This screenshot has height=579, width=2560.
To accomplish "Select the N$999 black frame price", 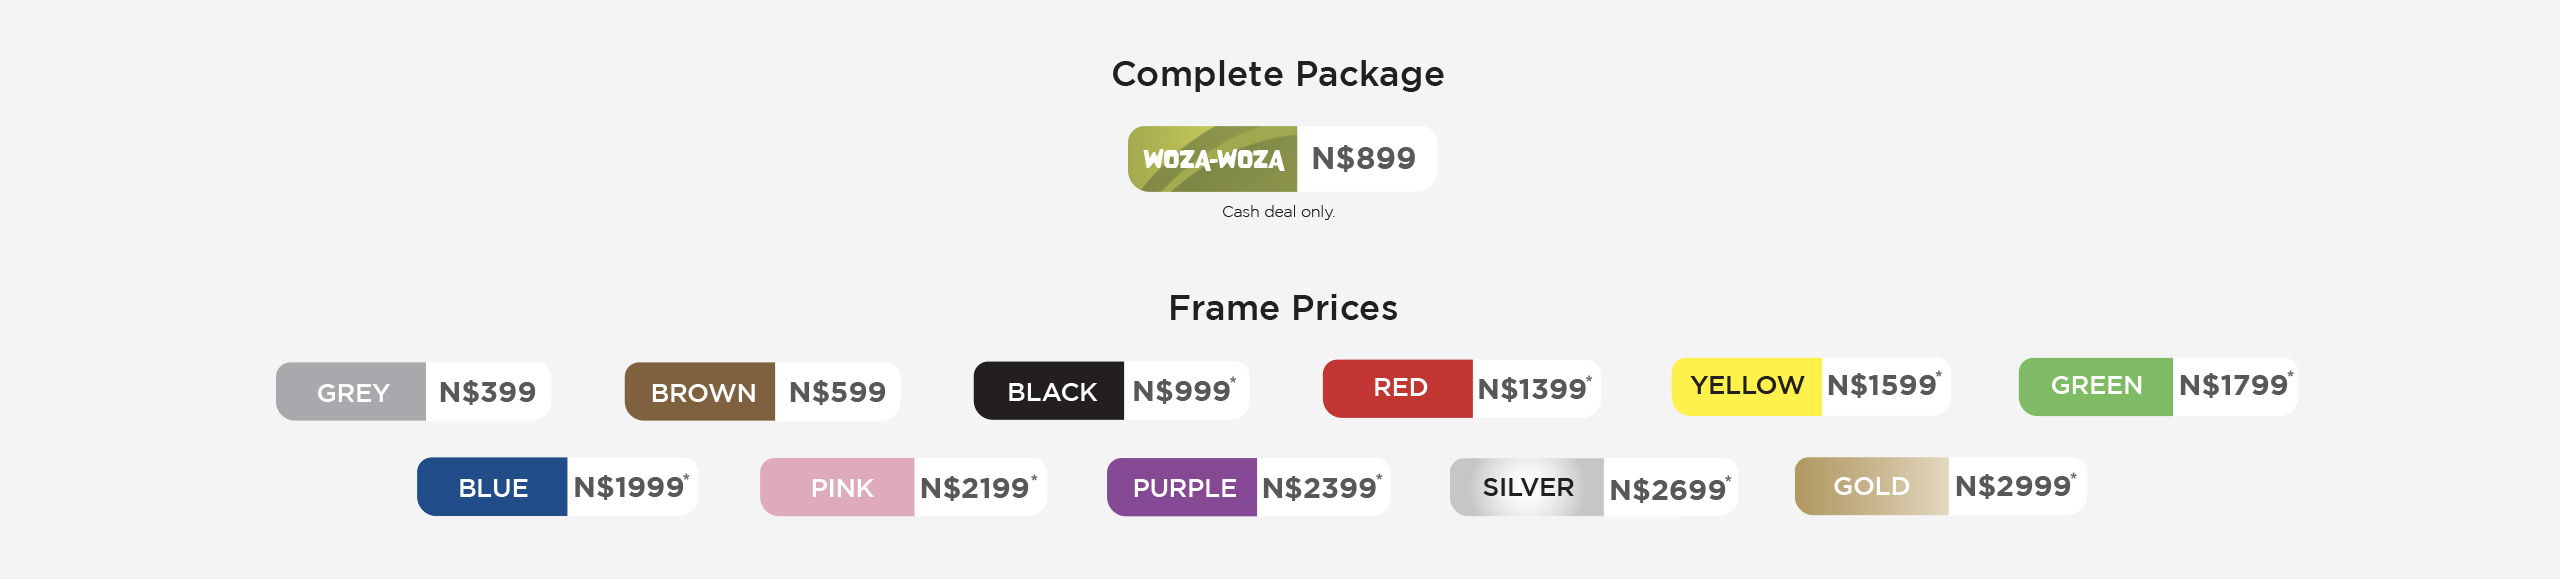I will coord(1184,390).
